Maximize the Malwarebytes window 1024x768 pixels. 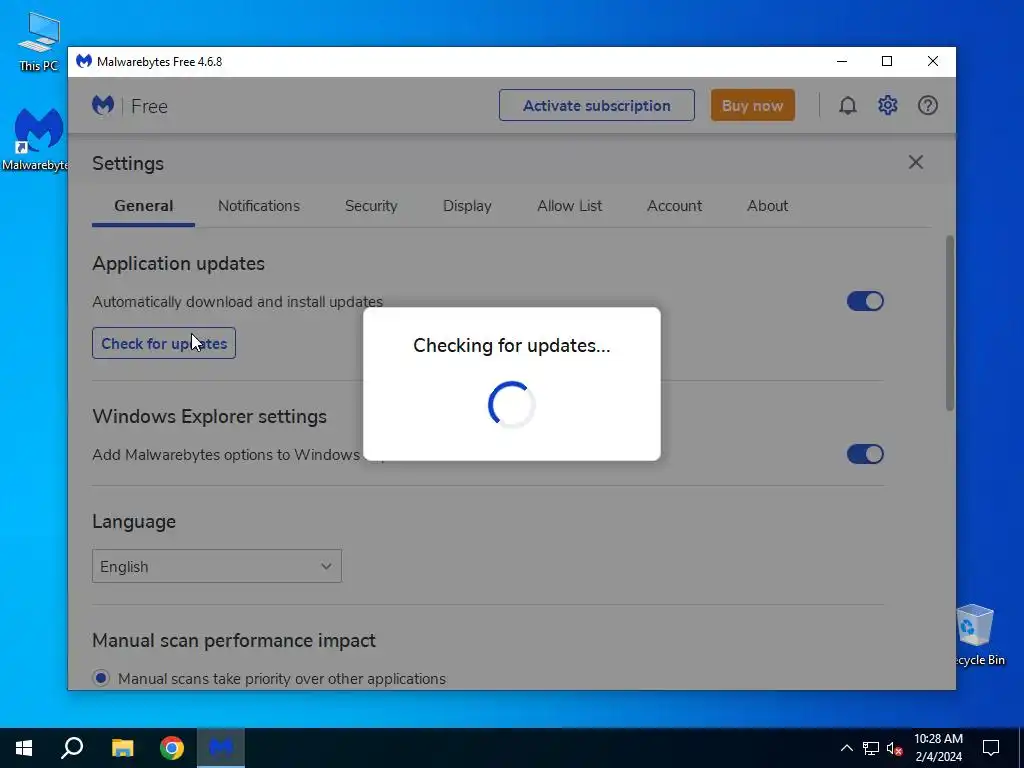coord(887,61)
